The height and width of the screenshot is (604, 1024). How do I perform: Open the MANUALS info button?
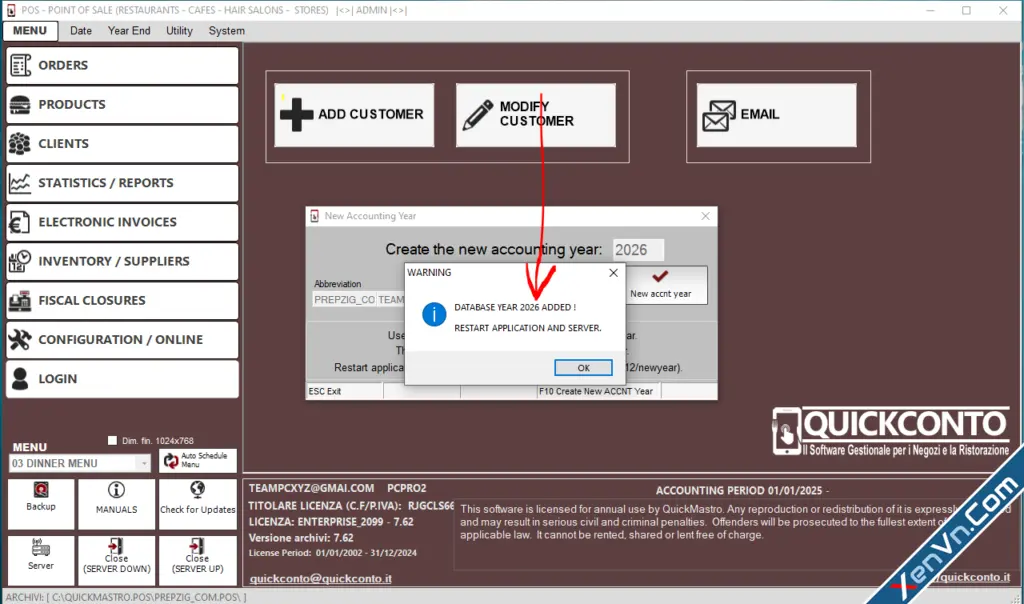pyautogui.click(x=116, y=504)
